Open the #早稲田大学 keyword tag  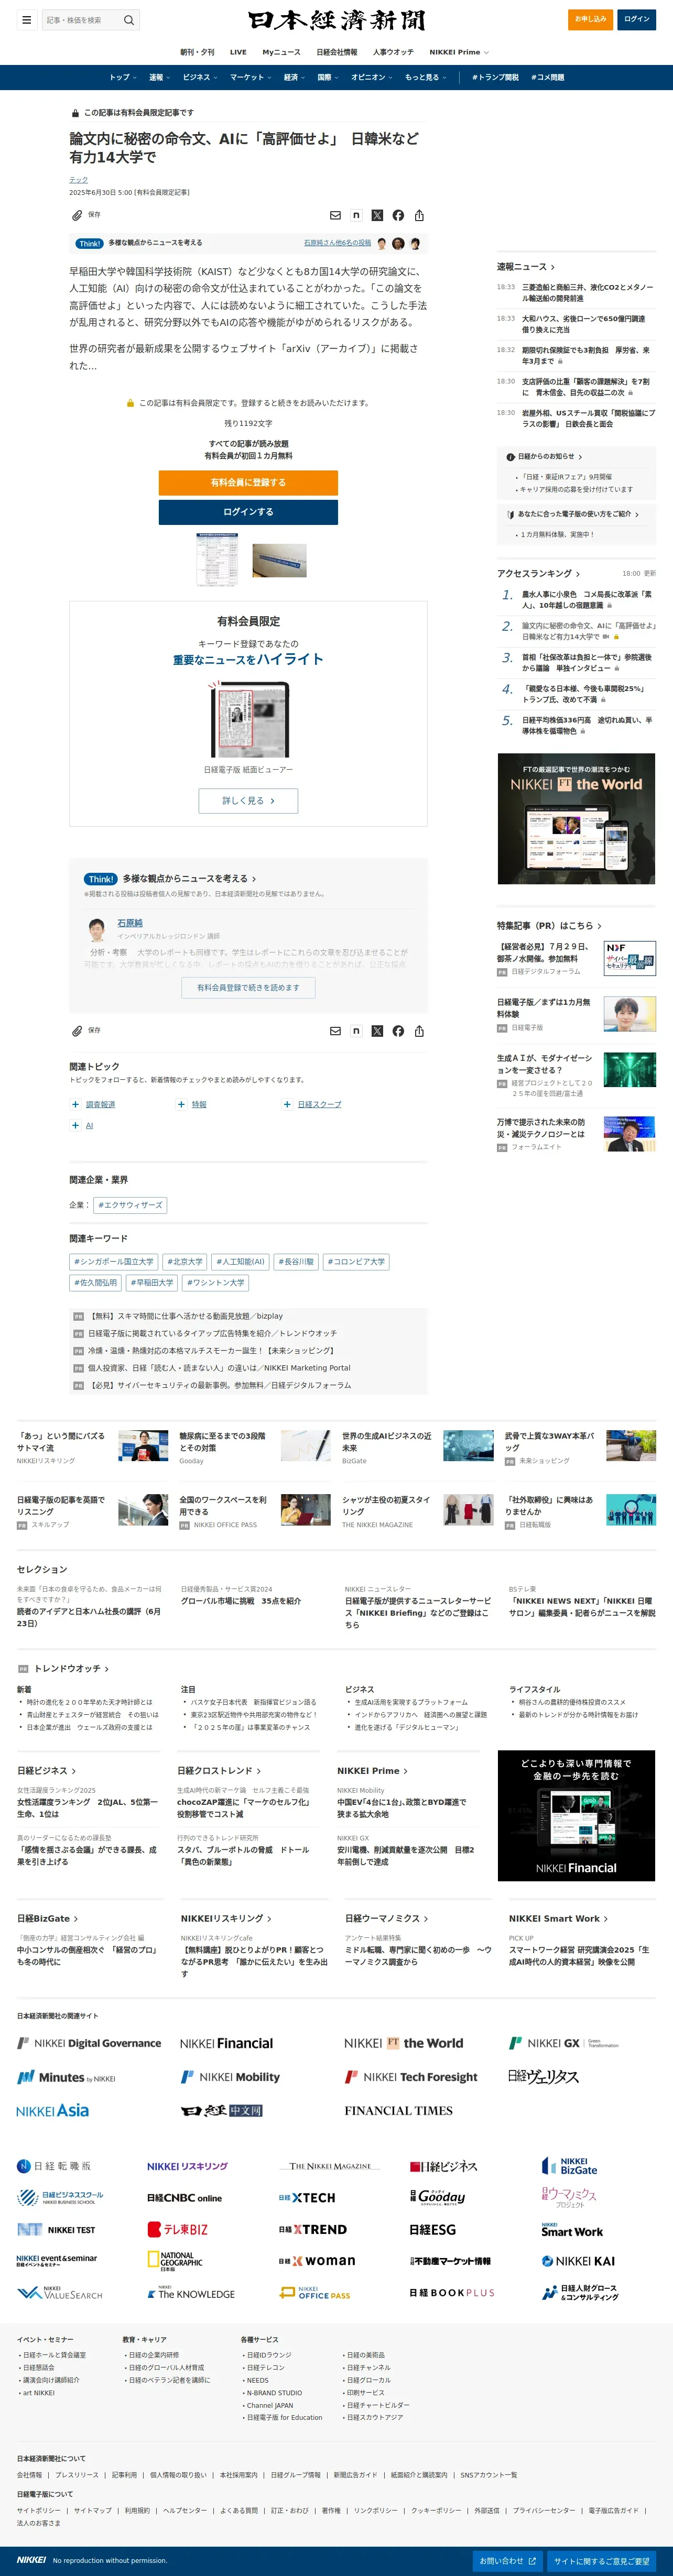pyautogui.click(x=152, y=1283)
